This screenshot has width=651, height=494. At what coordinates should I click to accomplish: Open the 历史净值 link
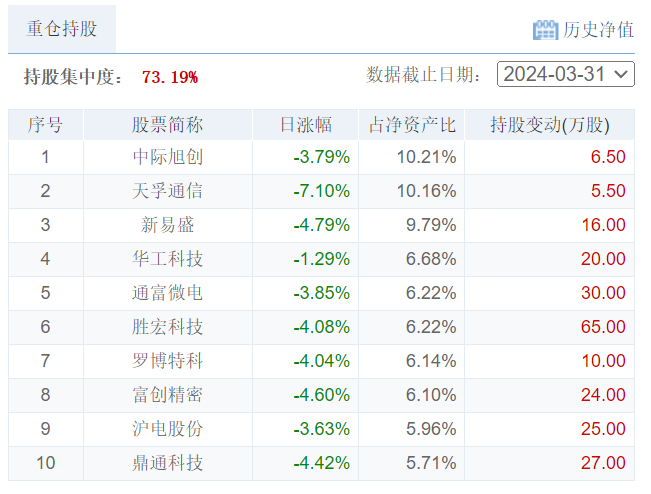(x=598, y=30)
